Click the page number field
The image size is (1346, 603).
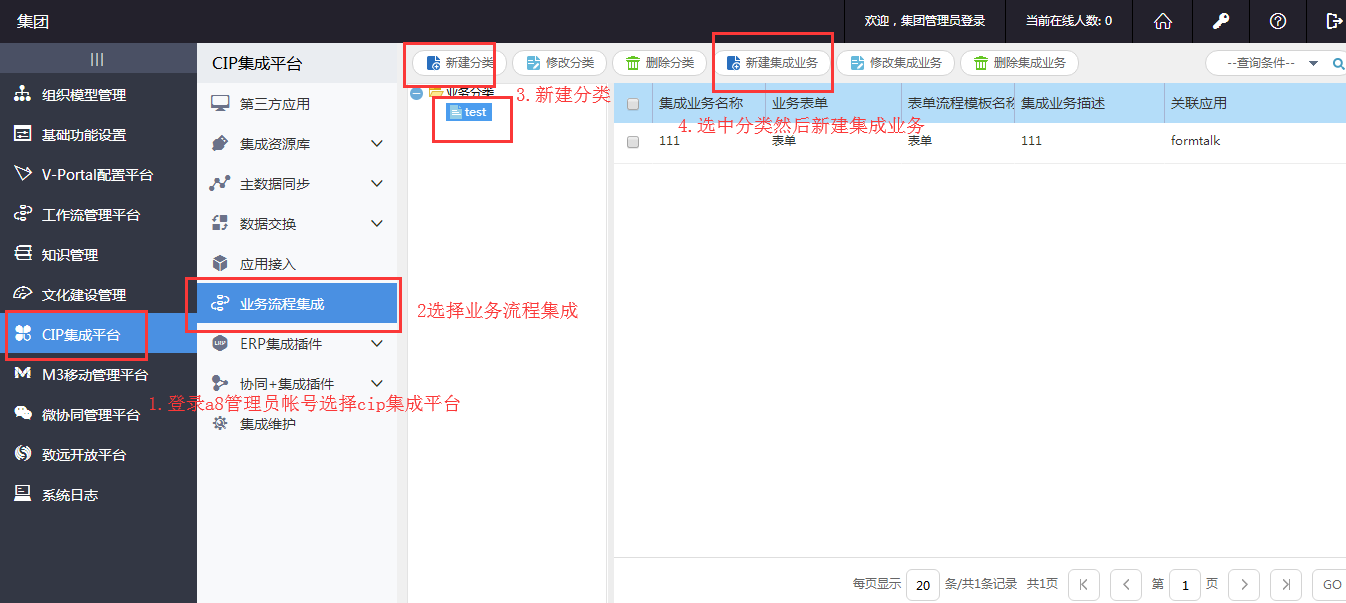coord(1185,584)
